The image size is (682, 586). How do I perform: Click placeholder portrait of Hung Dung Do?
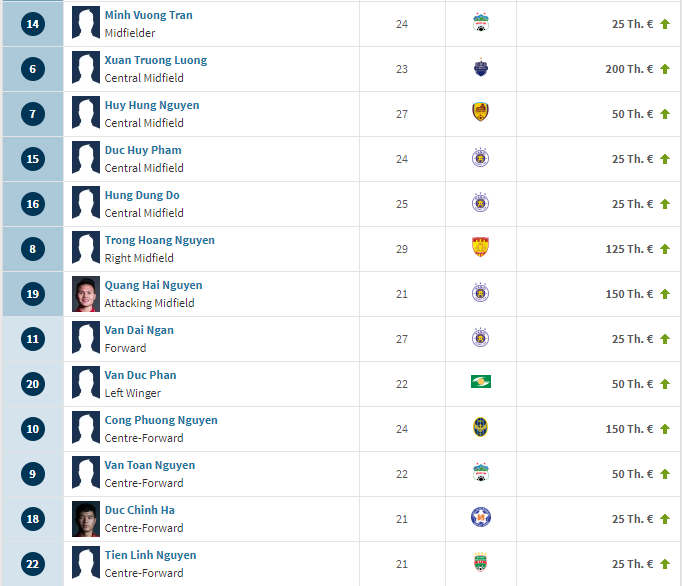[x=86, y=204]
